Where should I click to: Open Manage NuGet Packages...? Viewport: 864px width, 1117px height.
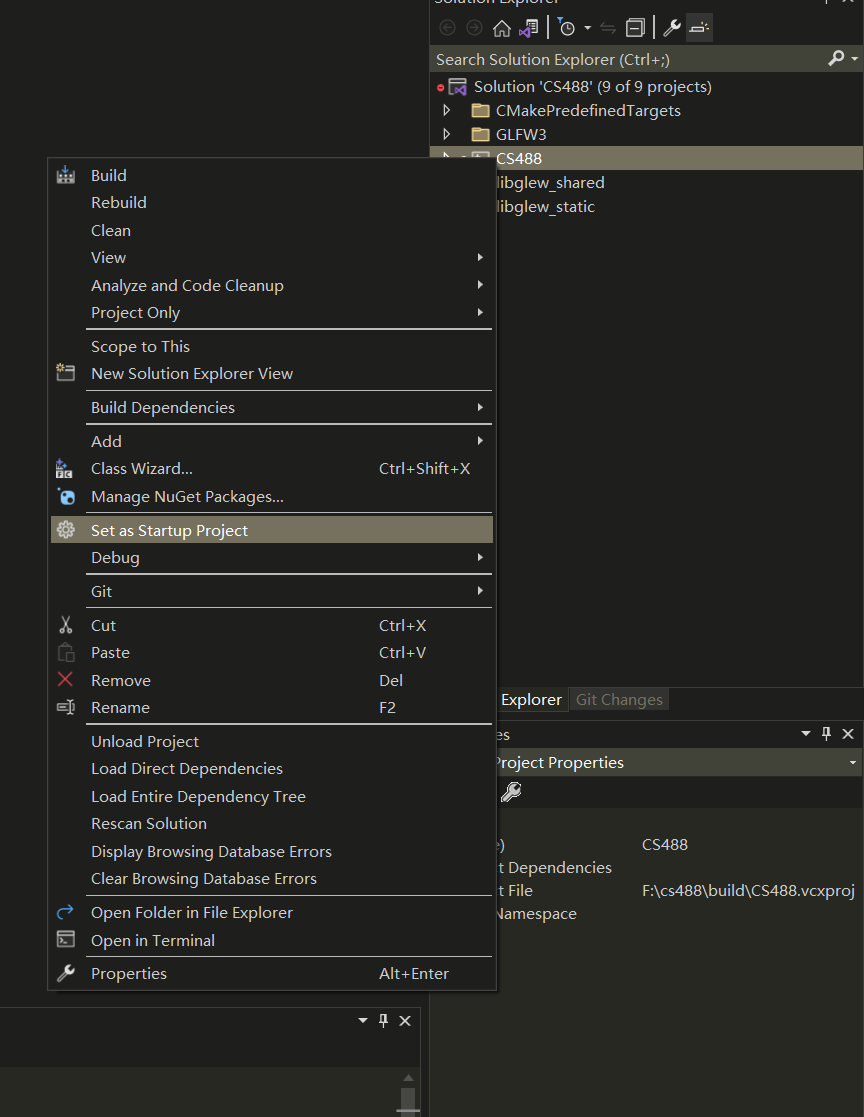[272, 497]
